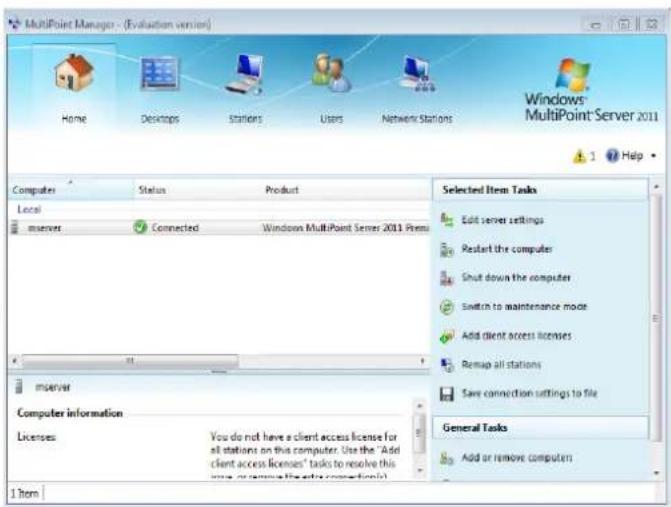Switch to the Stations tab label
Screen dimensions: 671x507
(245, 119)
